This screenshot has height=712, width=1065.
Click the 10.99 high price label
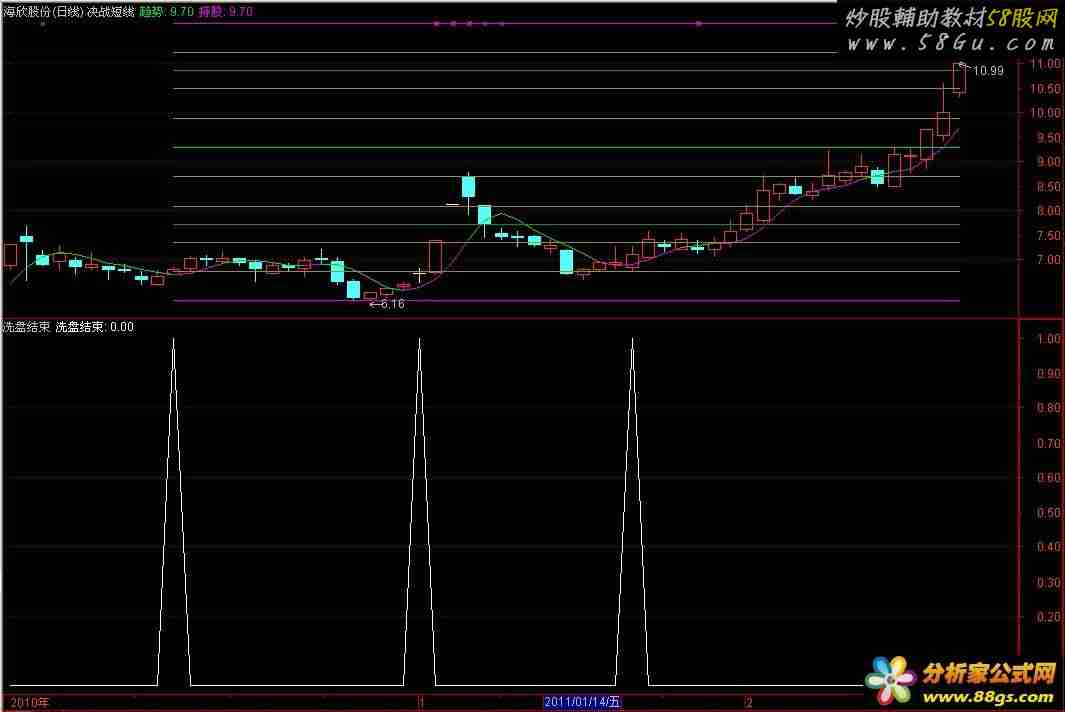pyautogui.click(x=988, y=71)
